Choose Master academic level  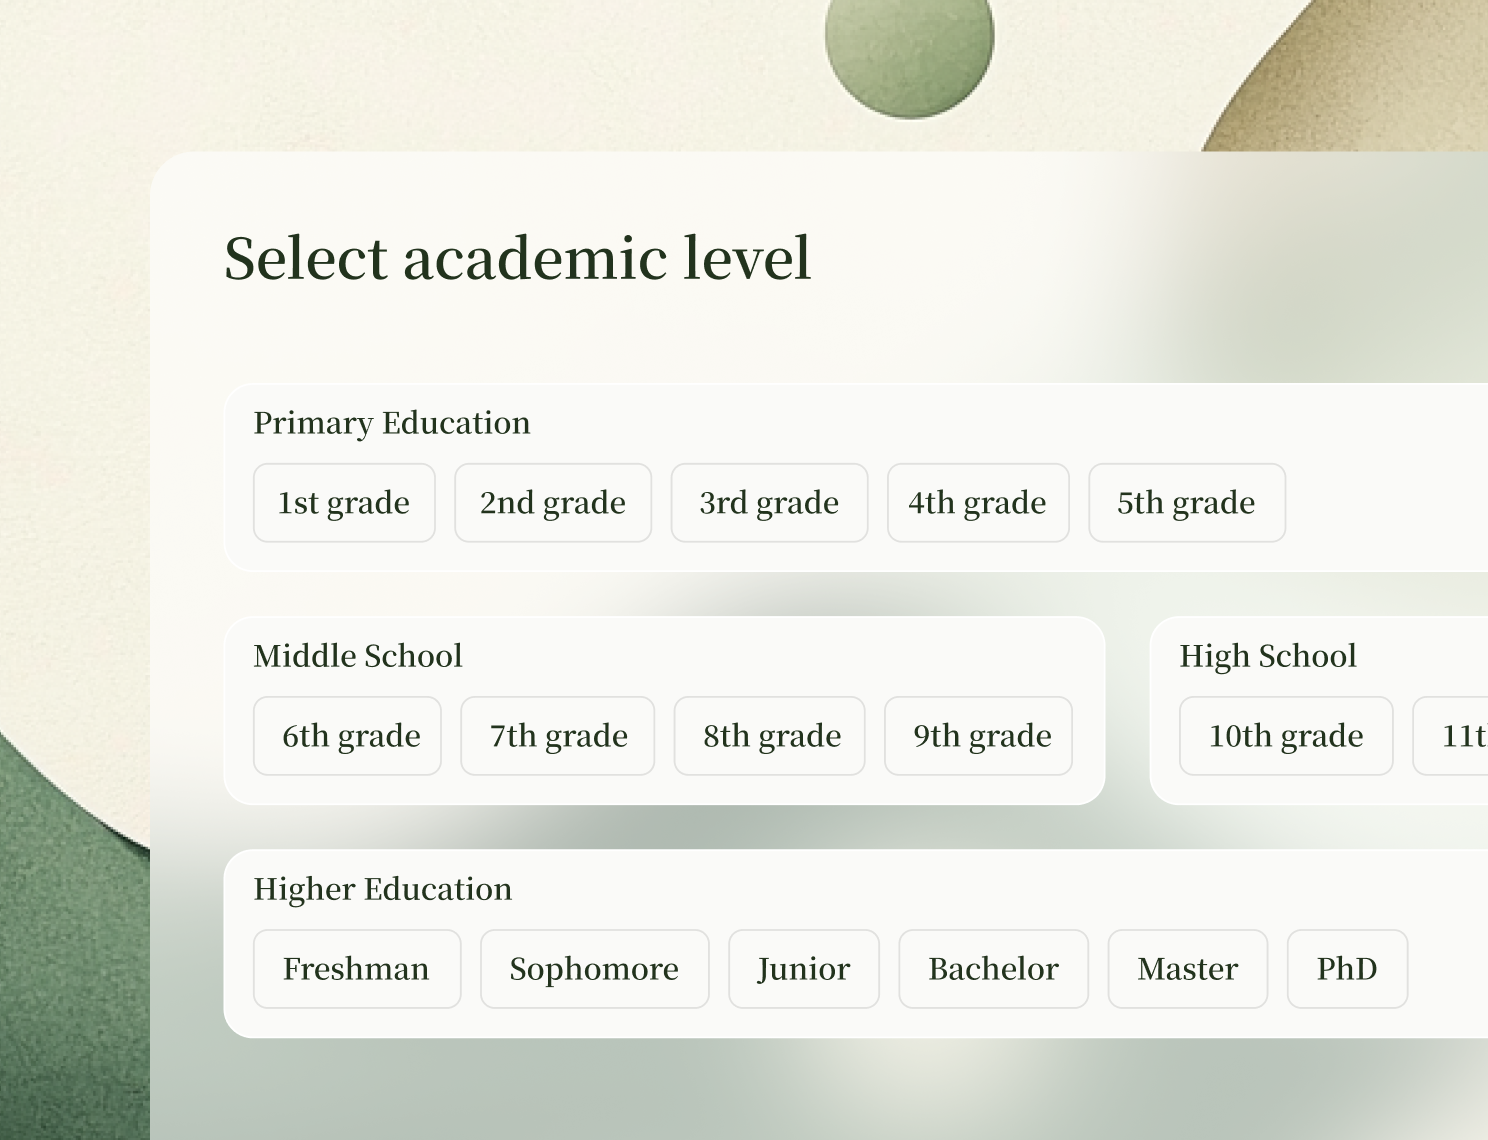click(x=1187, y=969)
